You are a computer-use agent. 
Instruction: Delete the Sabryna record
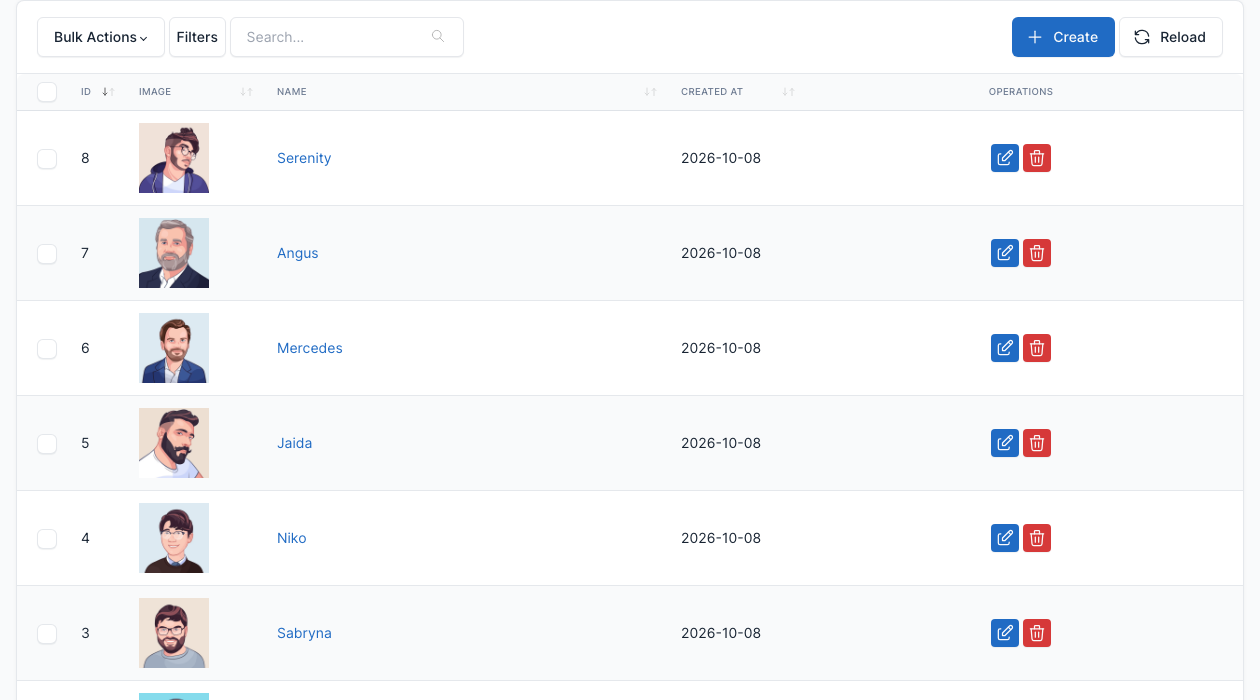tap(1037, 633)
